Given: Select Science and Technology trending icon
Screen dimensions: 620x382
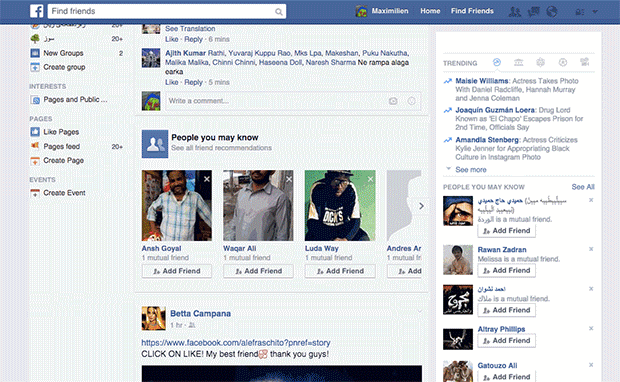Looking at the screenshot, I should click(x=541, y=62).
